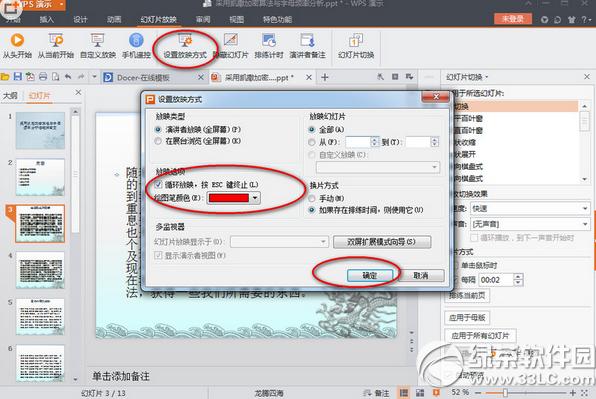Image resolution: width=596 pixels, height=399 pixels.
Task: Add a new document tab with plus
Action: click(325, 78)
